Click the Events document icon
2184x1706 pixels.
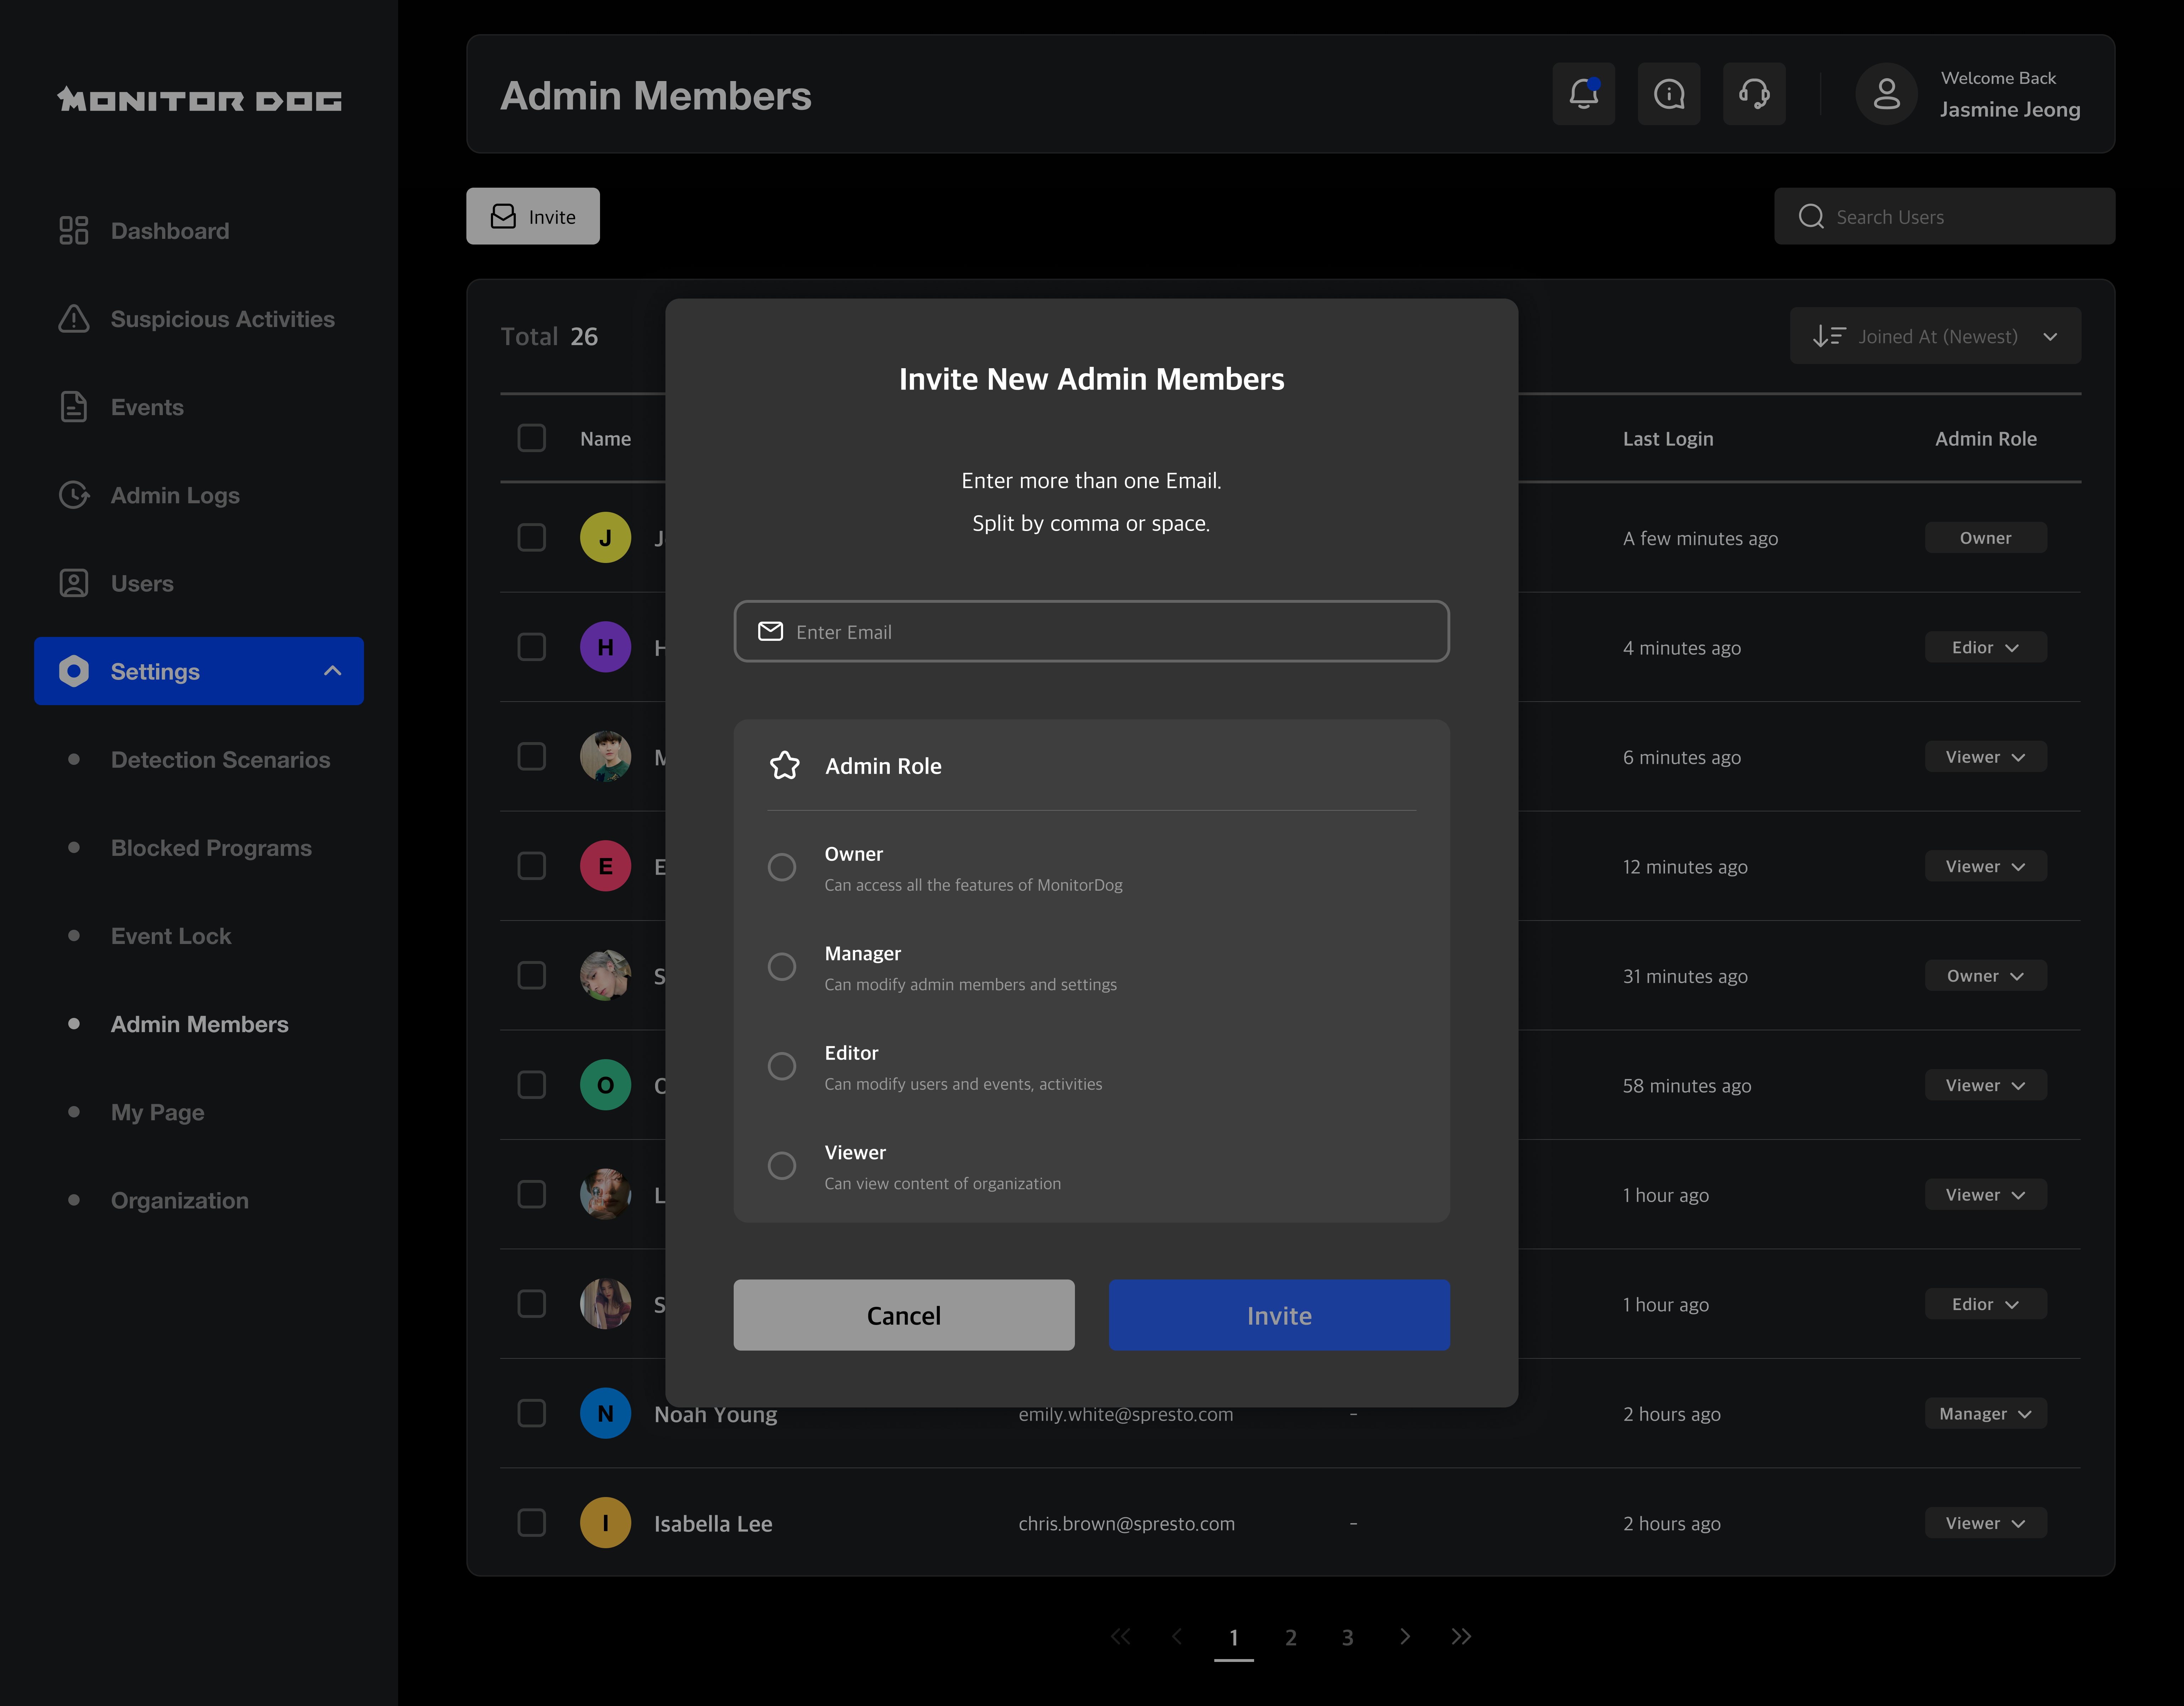click(x=74, y=407)
